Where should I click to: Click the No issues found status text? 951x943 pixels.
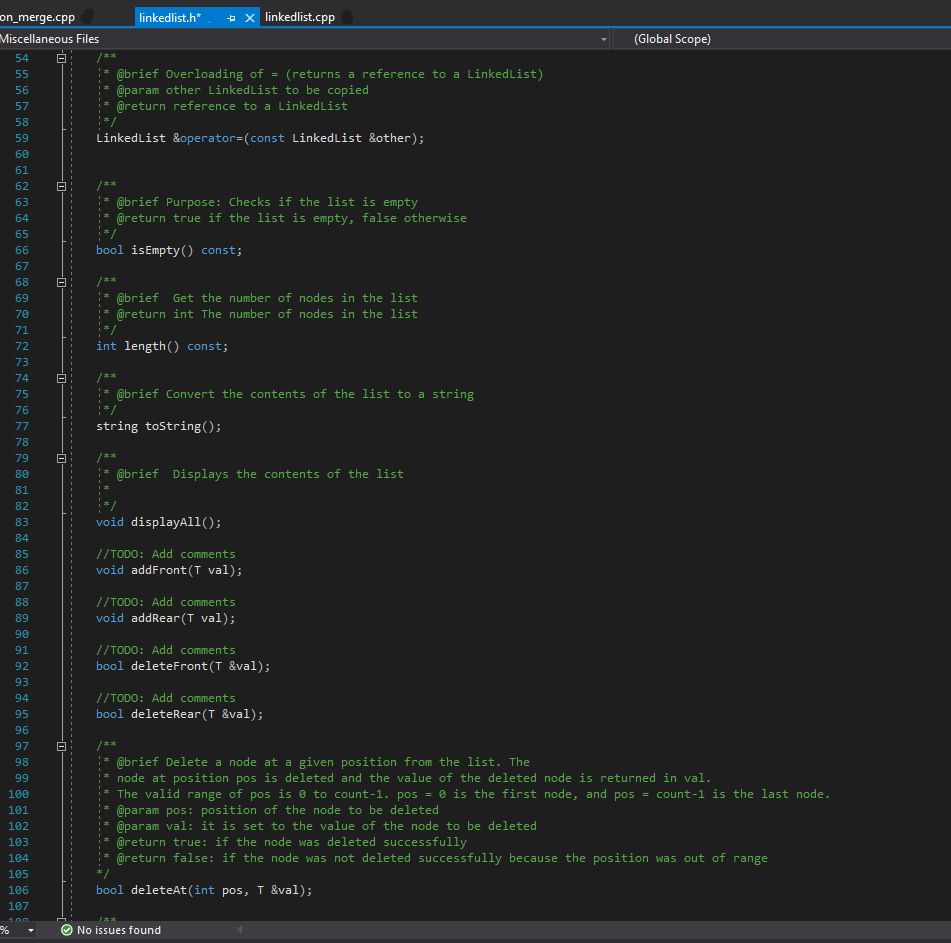tap(118, 931)
